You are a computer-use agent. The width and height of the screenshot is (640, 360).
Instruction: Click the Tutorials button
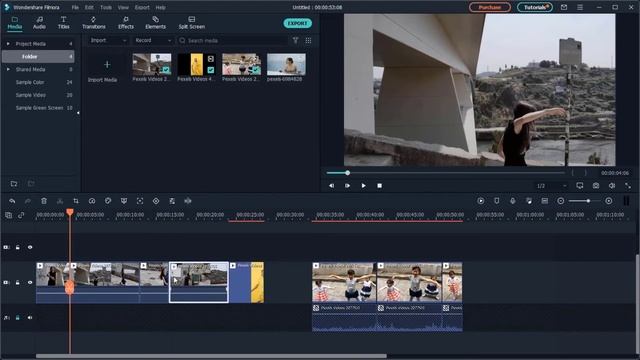(x=535, y=7)
